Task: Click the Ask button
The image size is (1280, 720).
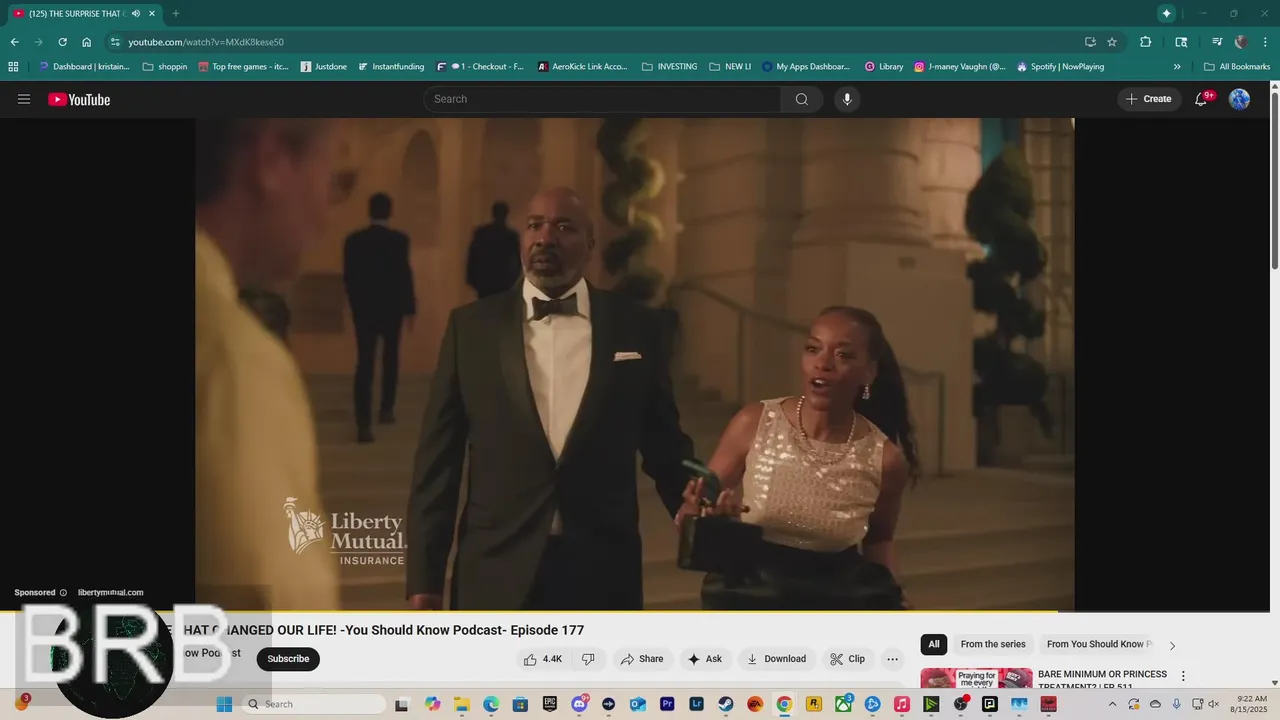Action: 704,659
